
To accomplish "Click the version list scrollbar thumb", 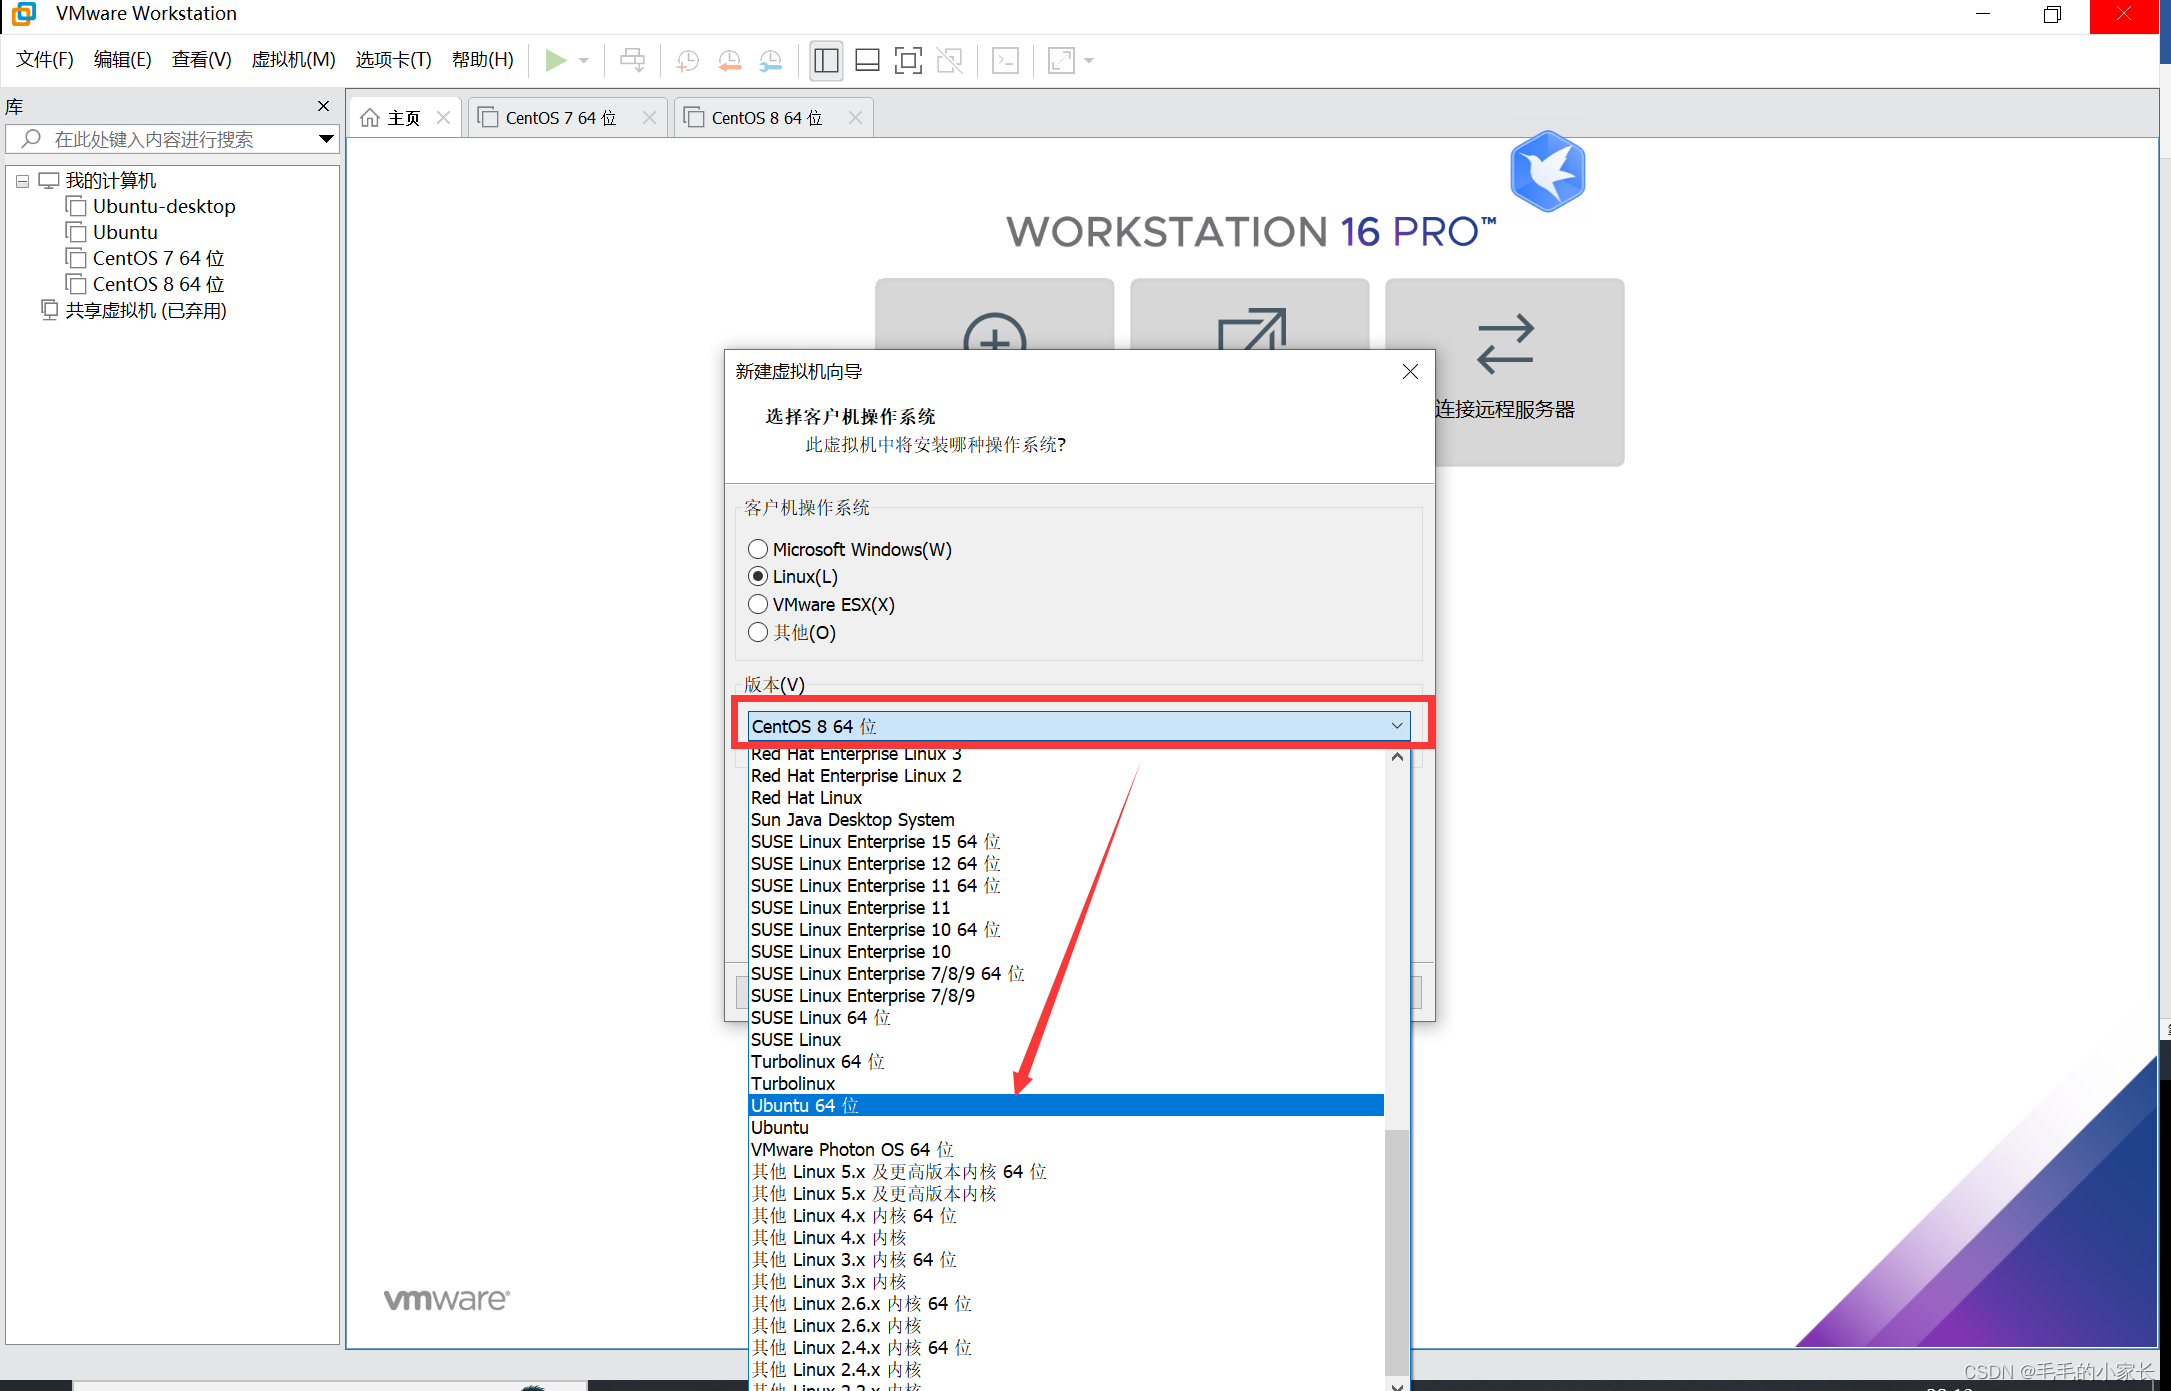I will [x=1397, y=1252].
